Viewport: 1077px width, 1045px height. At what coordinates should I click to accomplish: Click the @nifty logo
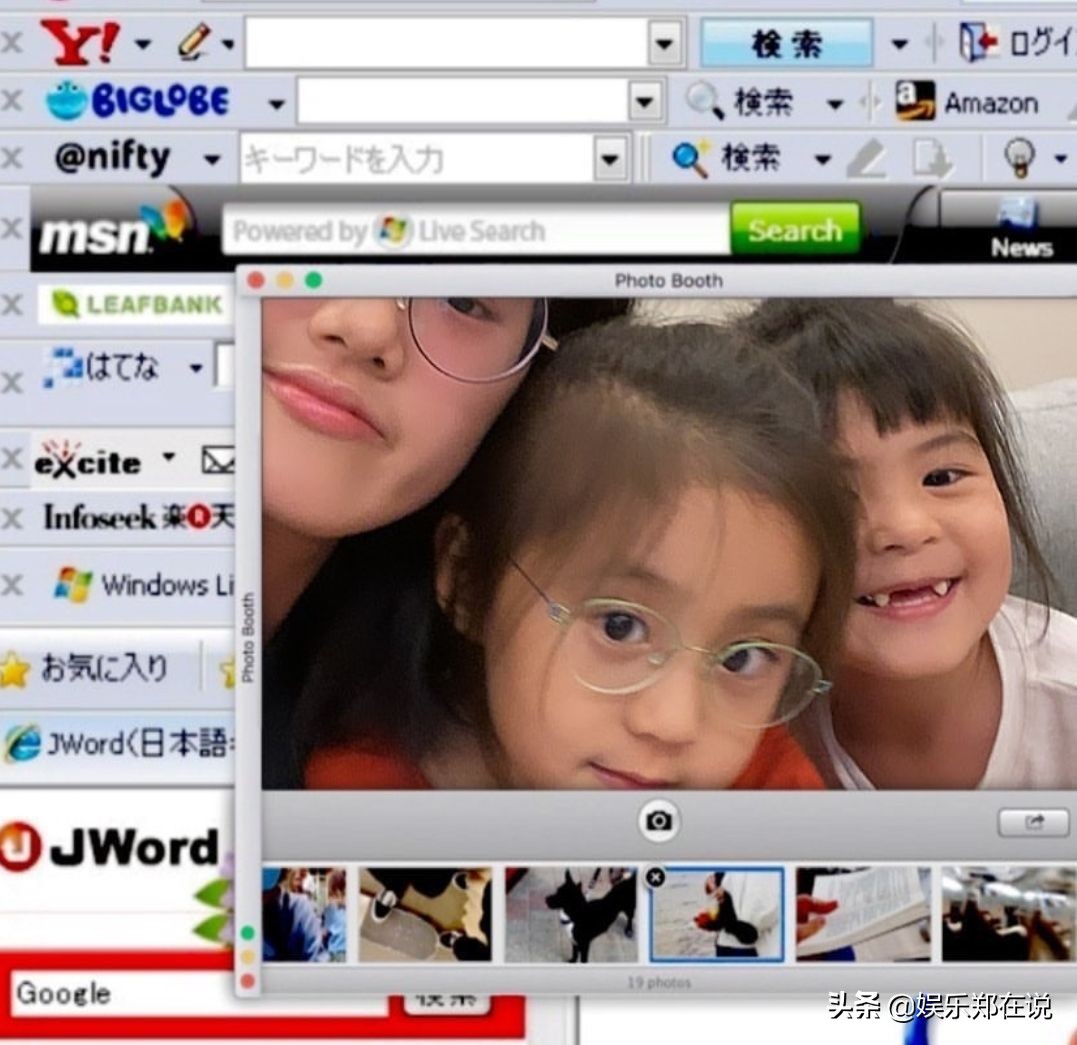[x=112, y=158]
